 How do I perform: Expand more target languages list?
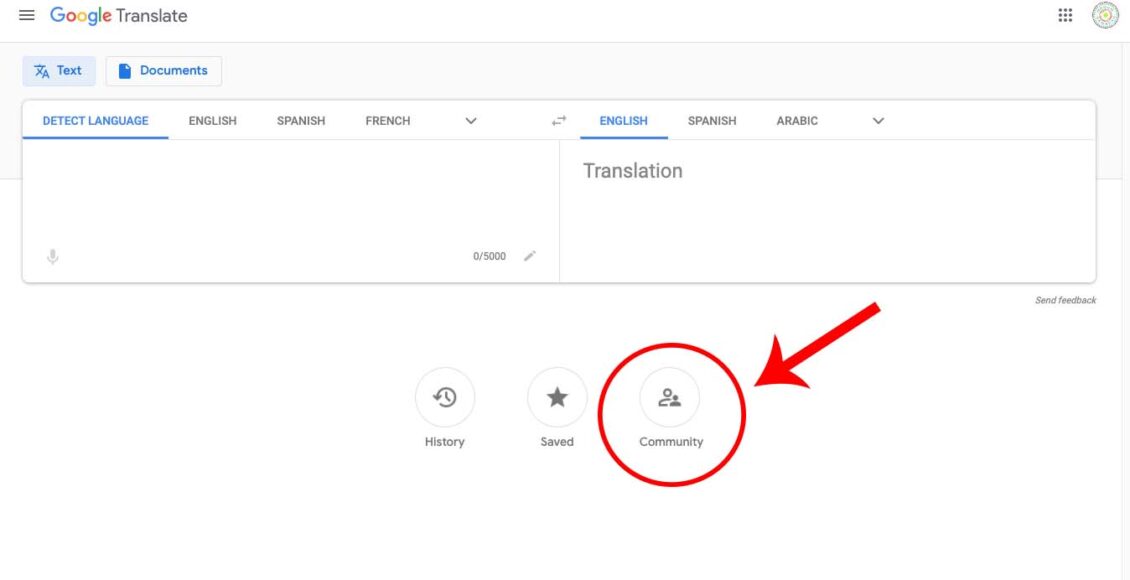tap(878, 121)
